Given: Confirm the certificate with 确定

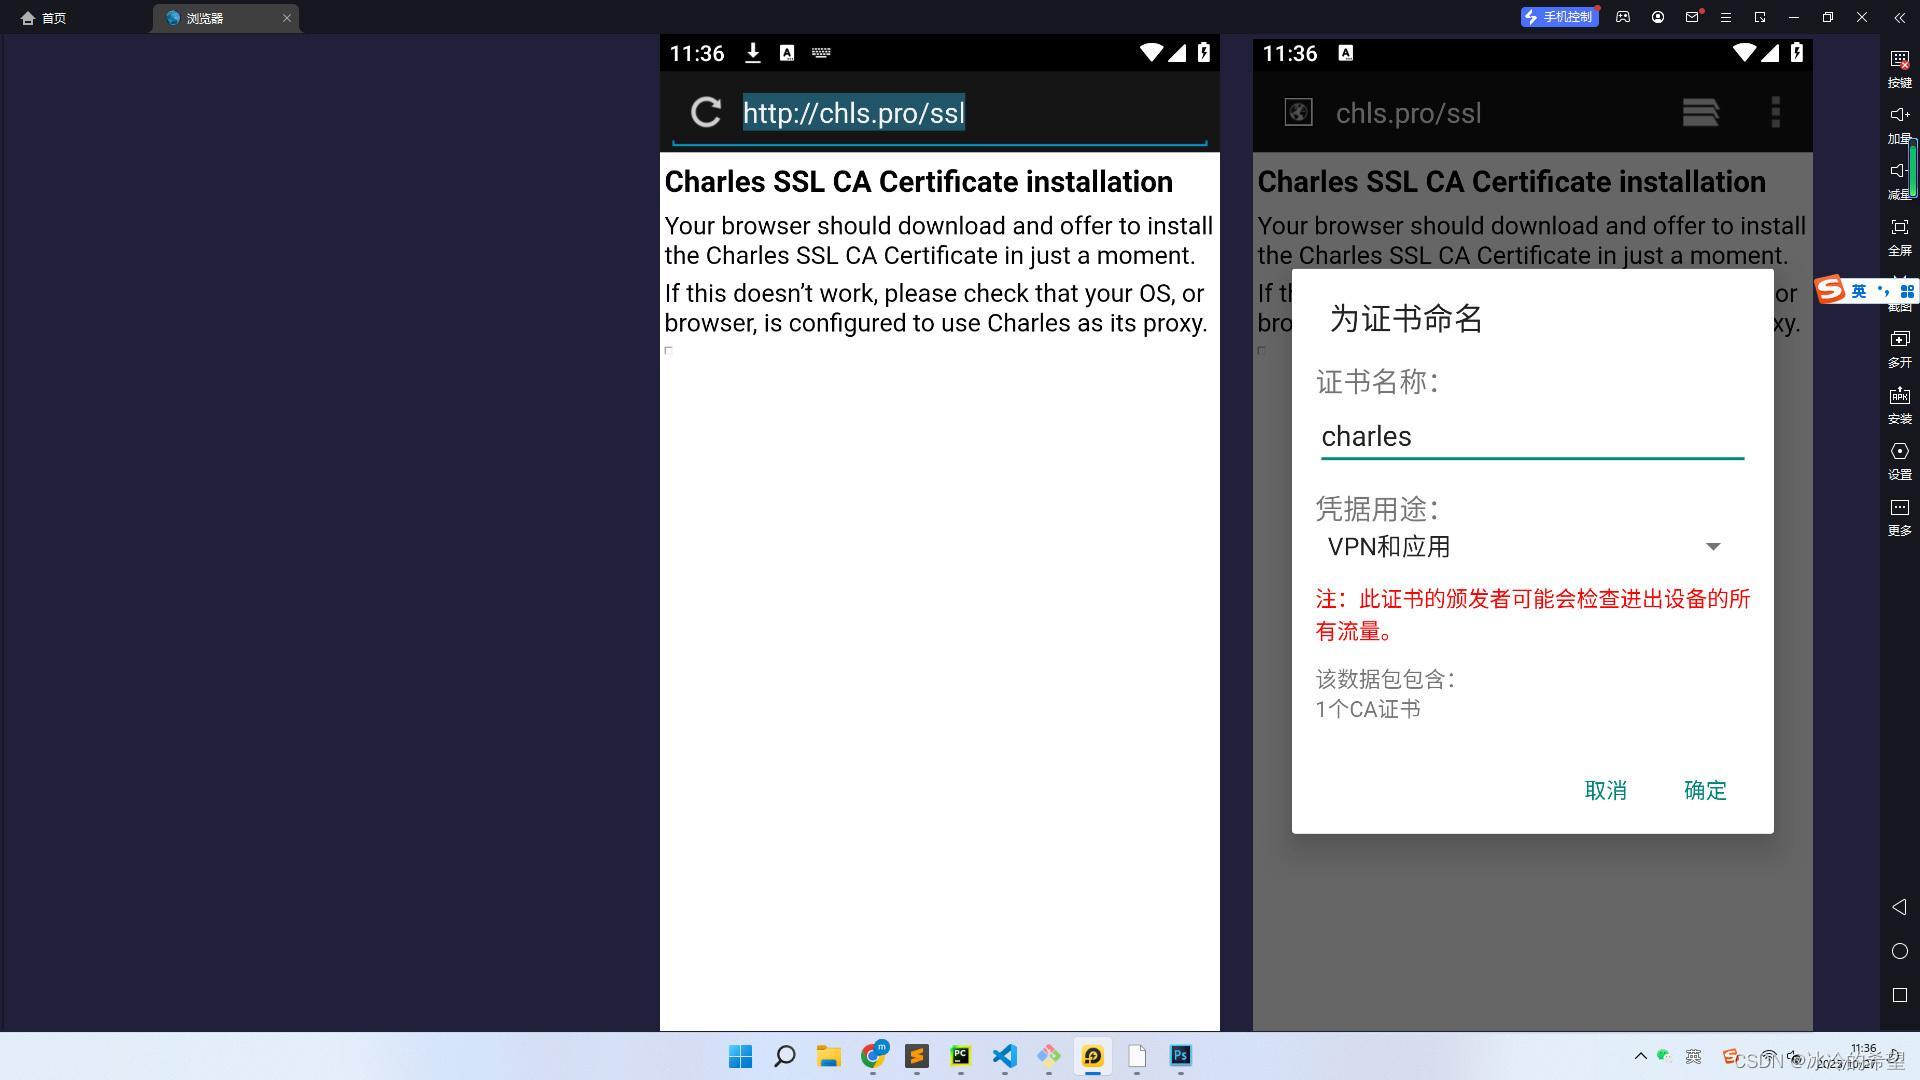Looking at the screenshot, I should pyautogui.click(x=1705, y=790).
